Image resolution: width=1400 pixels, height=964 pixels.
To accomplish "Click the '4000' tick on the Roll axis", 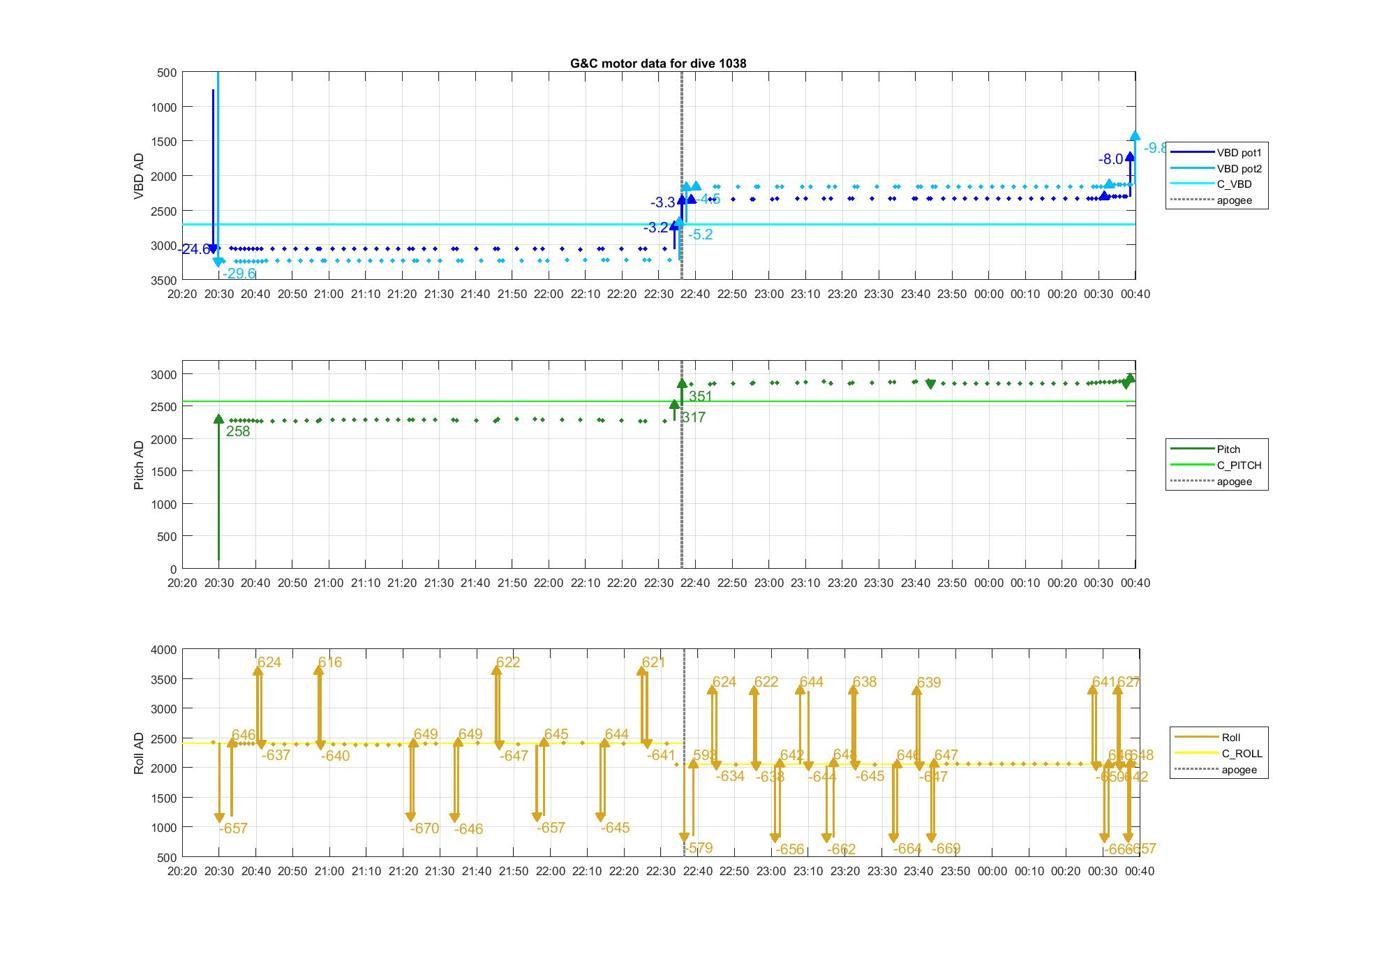I will (165, 650).
